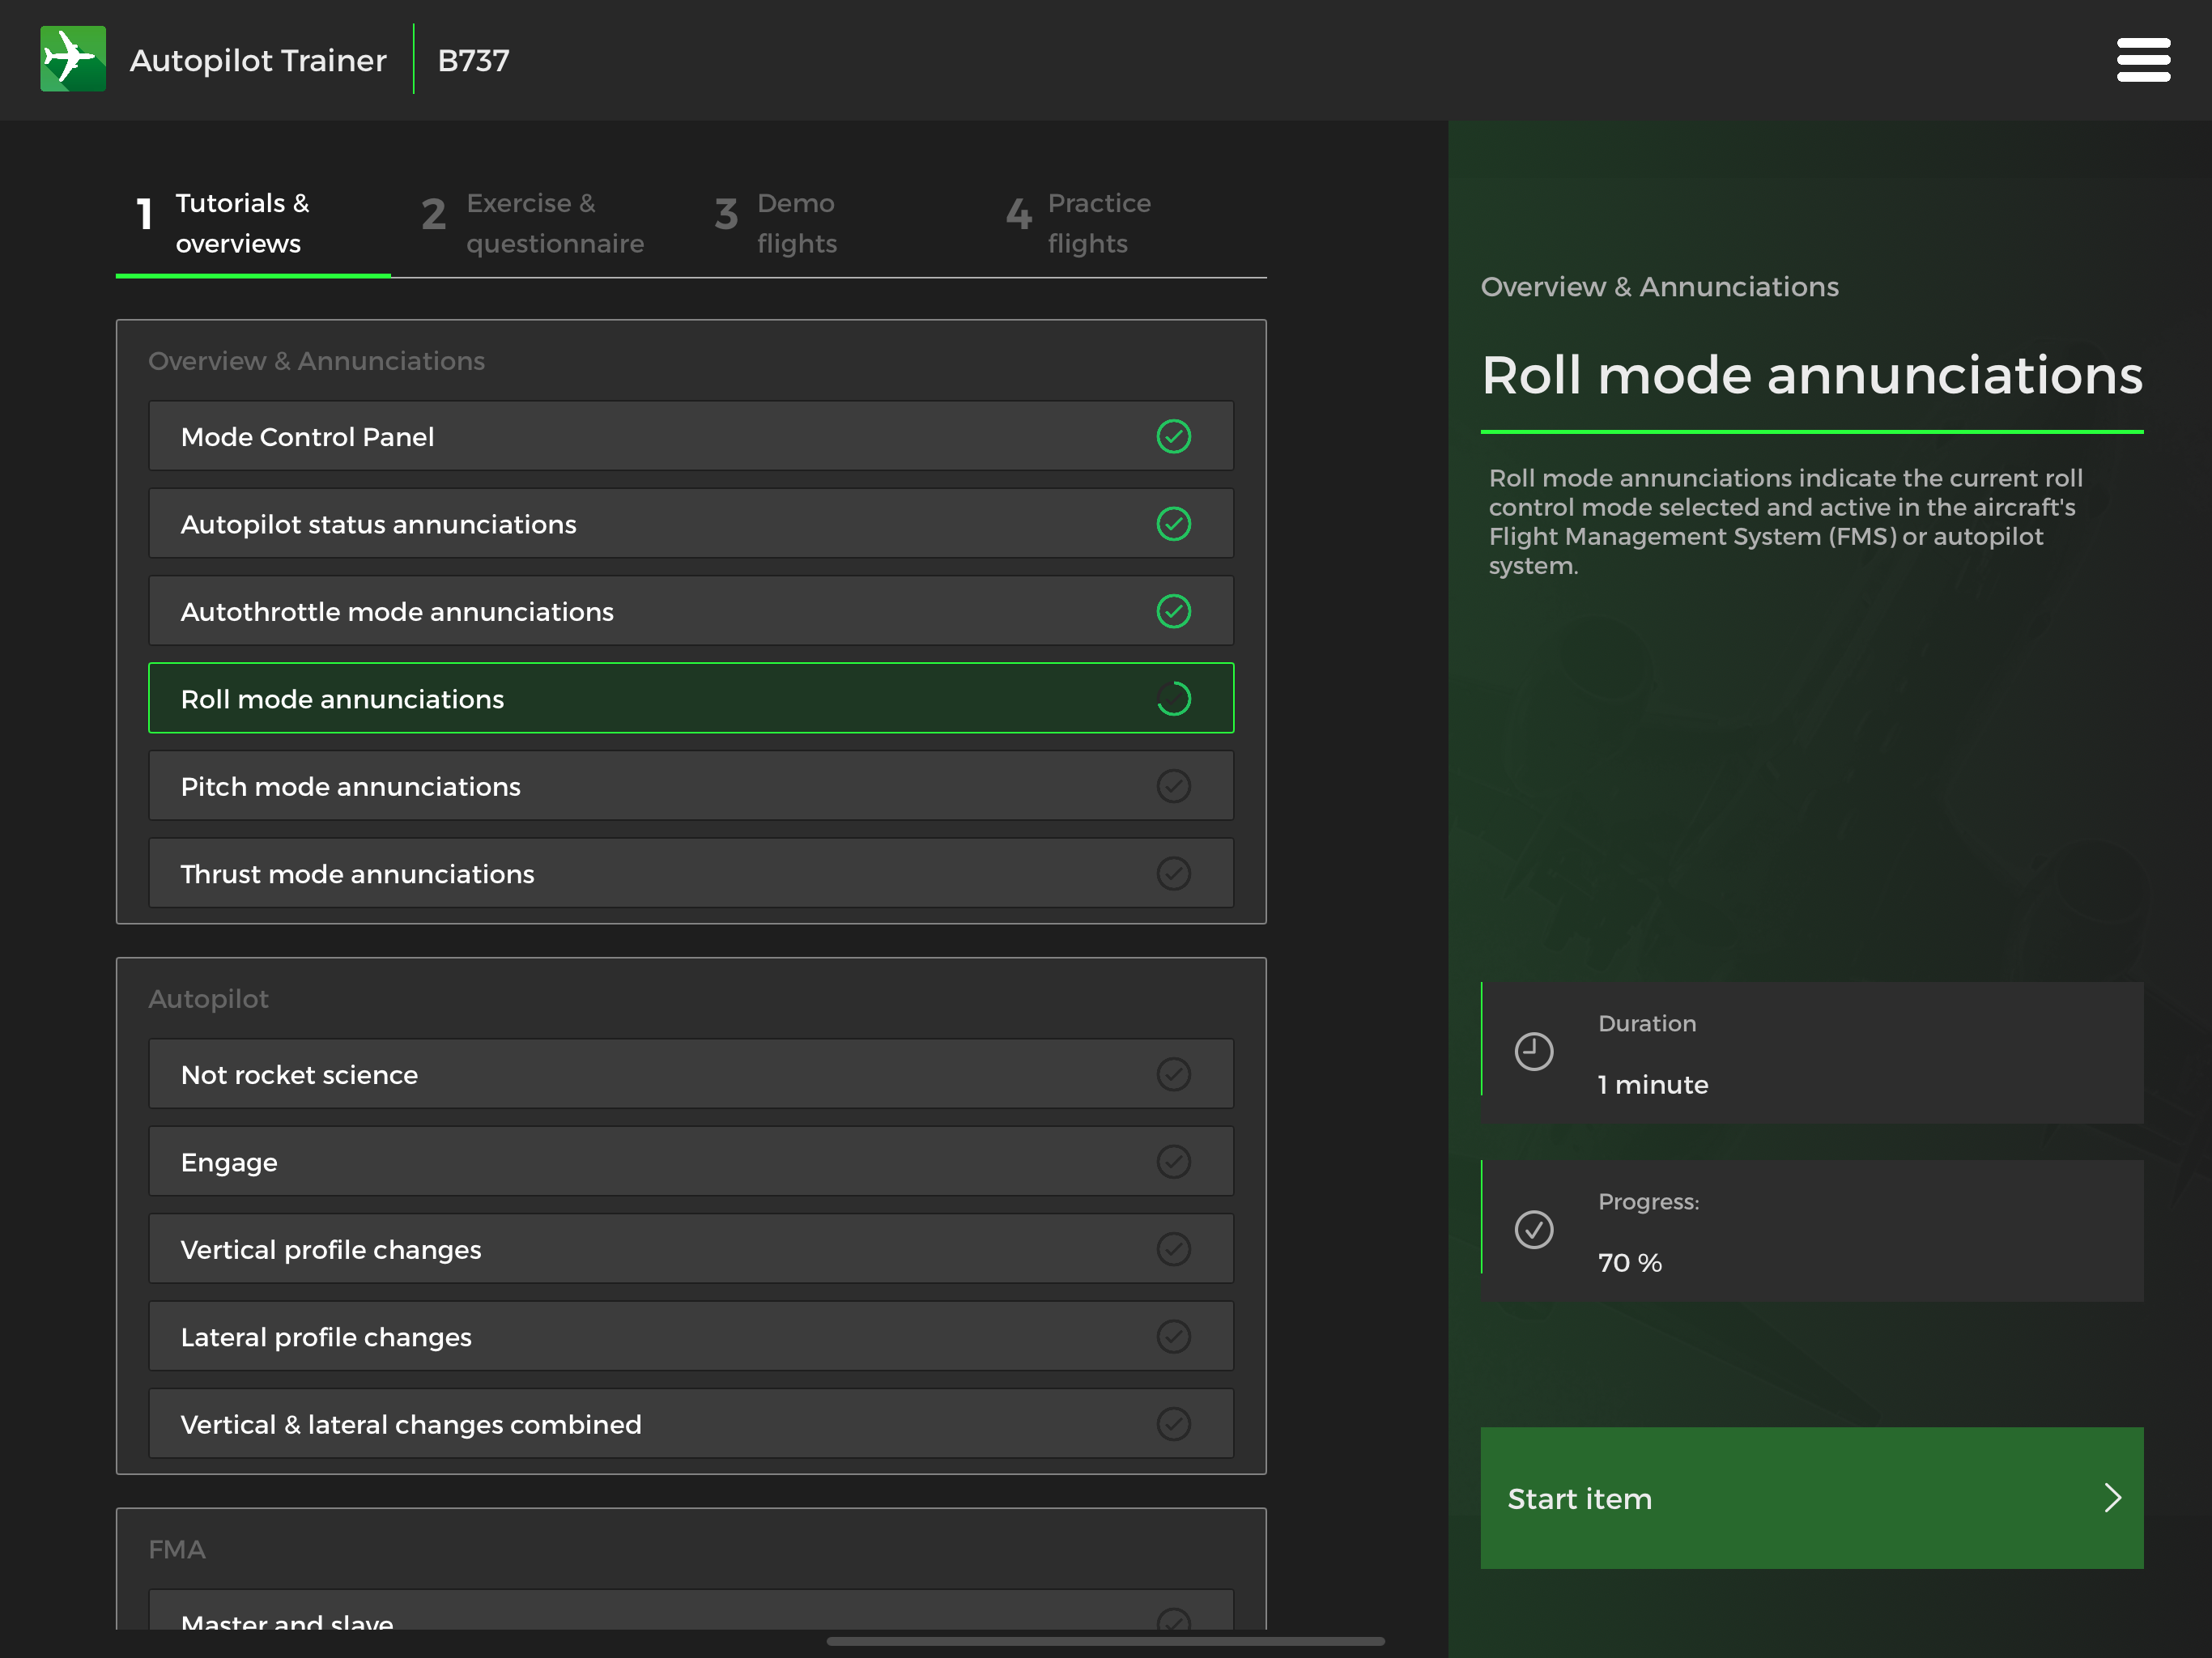This screenshot has height=1658, width=2212.
Task: Select Autothrottle mode annunciations item
Action: coord(691,611)
